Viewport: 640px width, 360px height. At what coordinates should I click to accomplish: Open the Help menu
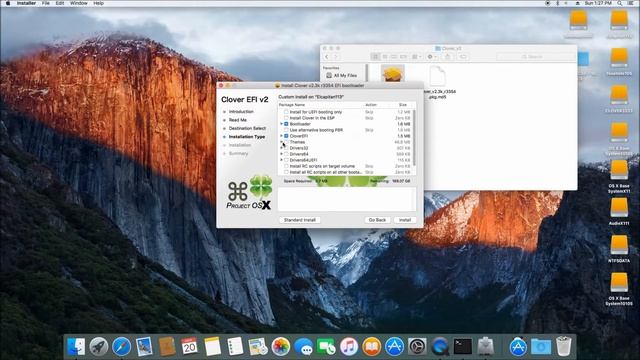coord(98,3)
